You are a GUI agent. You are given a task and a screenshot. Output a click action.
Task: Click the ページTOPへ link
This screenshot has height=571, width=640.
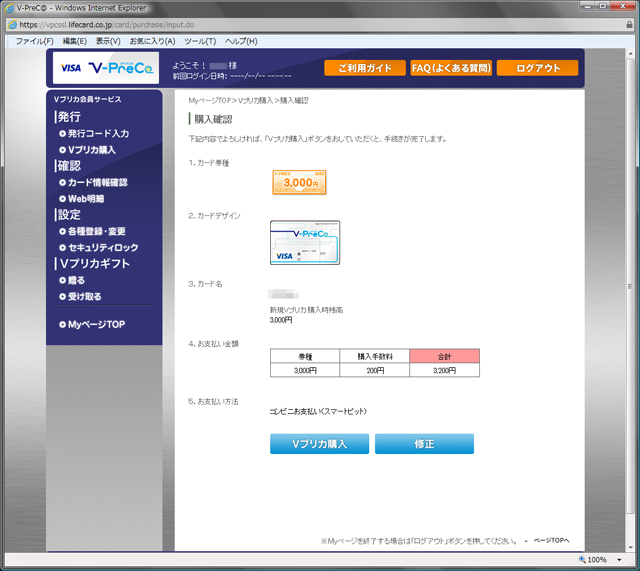point(551,540)
